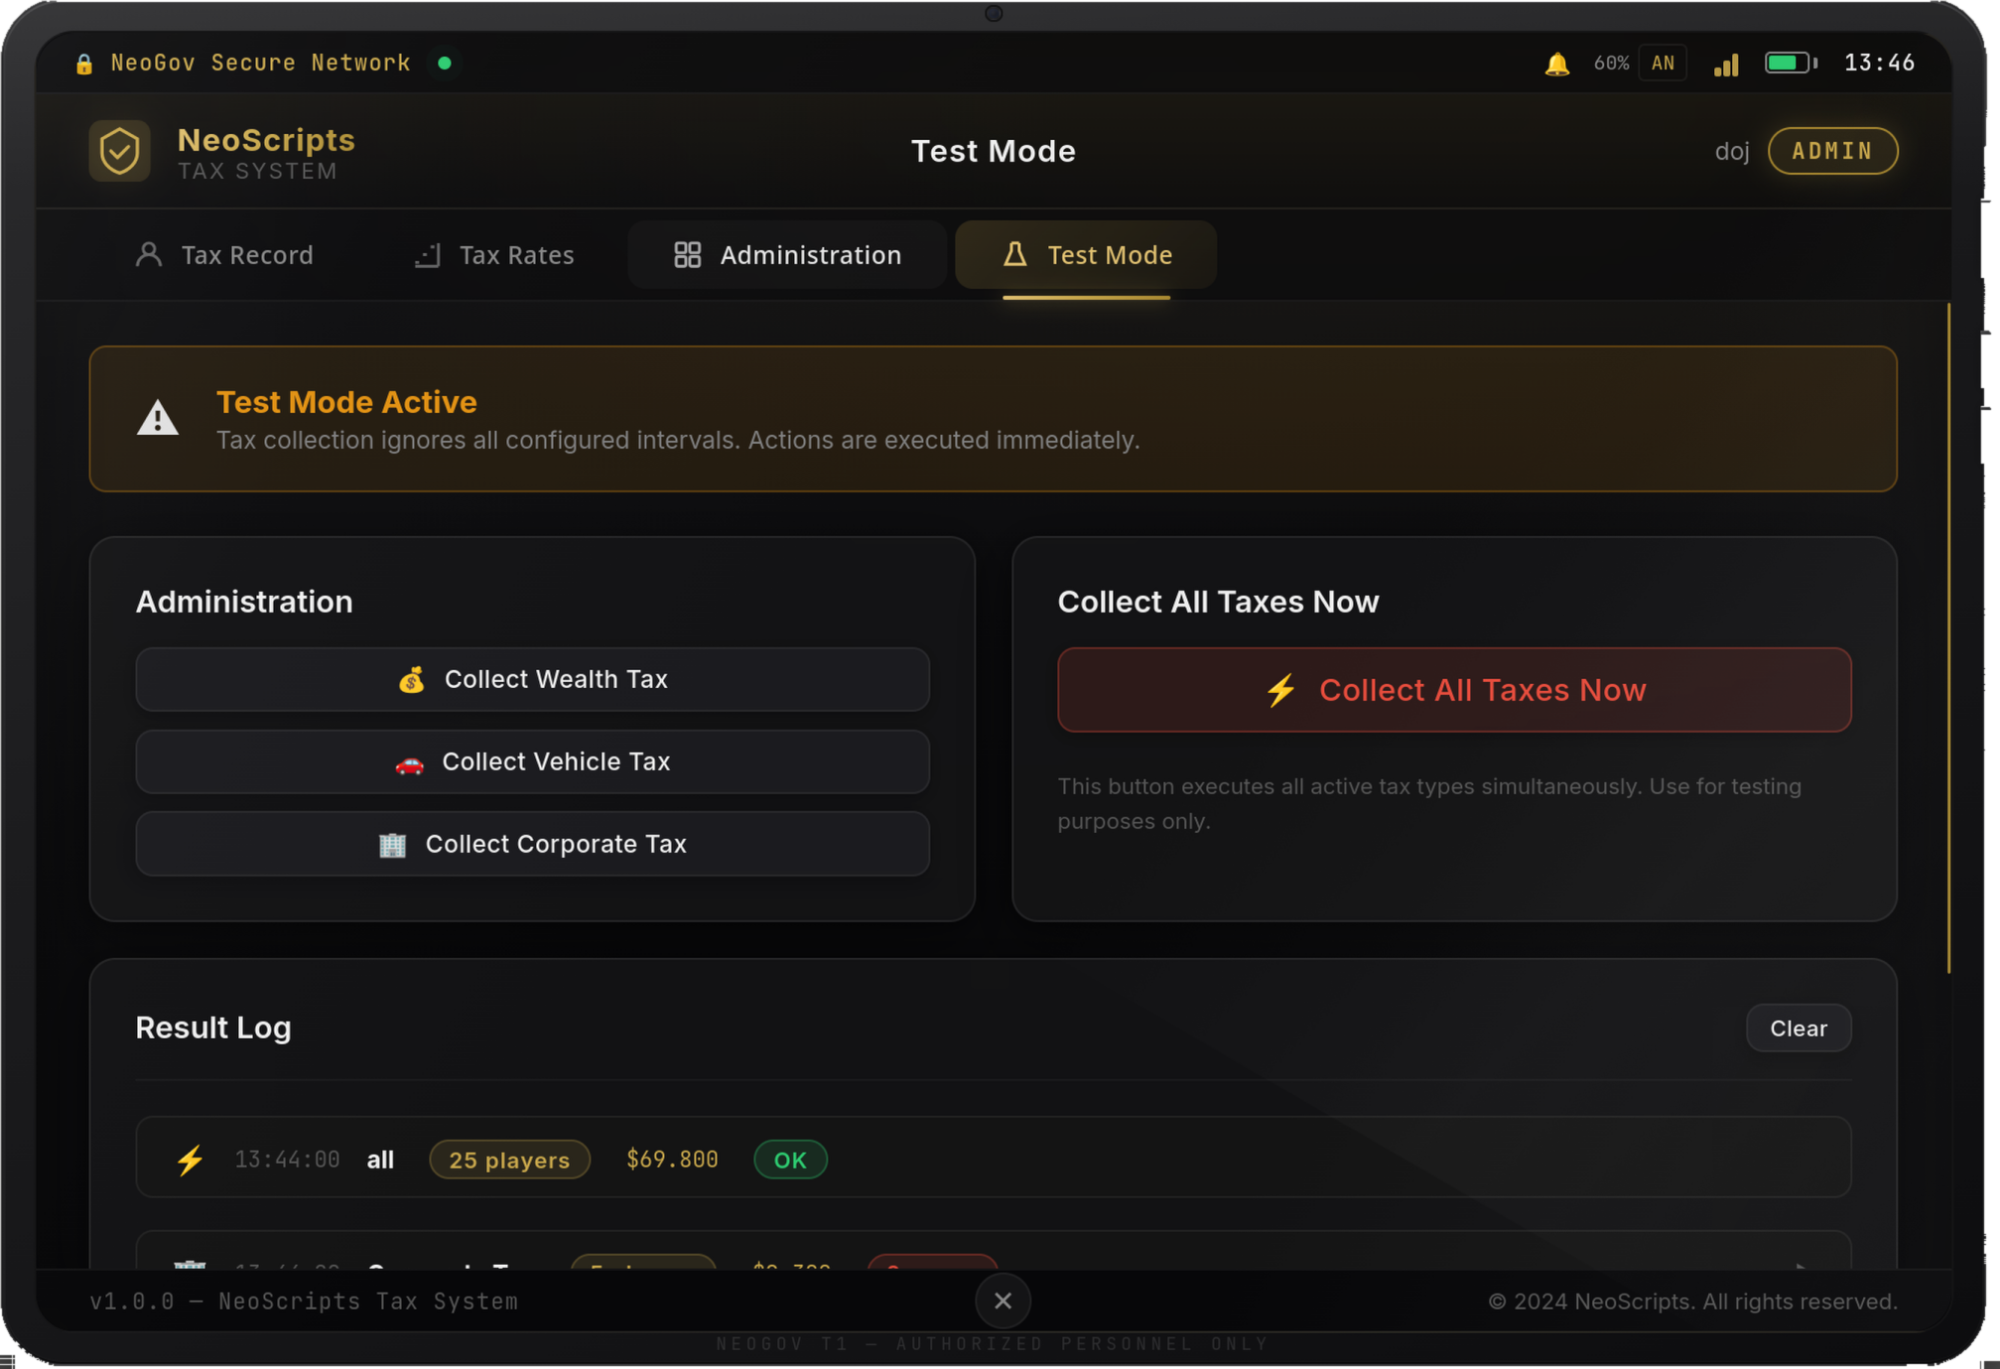The width and height of the screenshot is (2000, 1369).
Task: Click the 2024 NeoScripts copyright text
Action: [1693, 1302]
